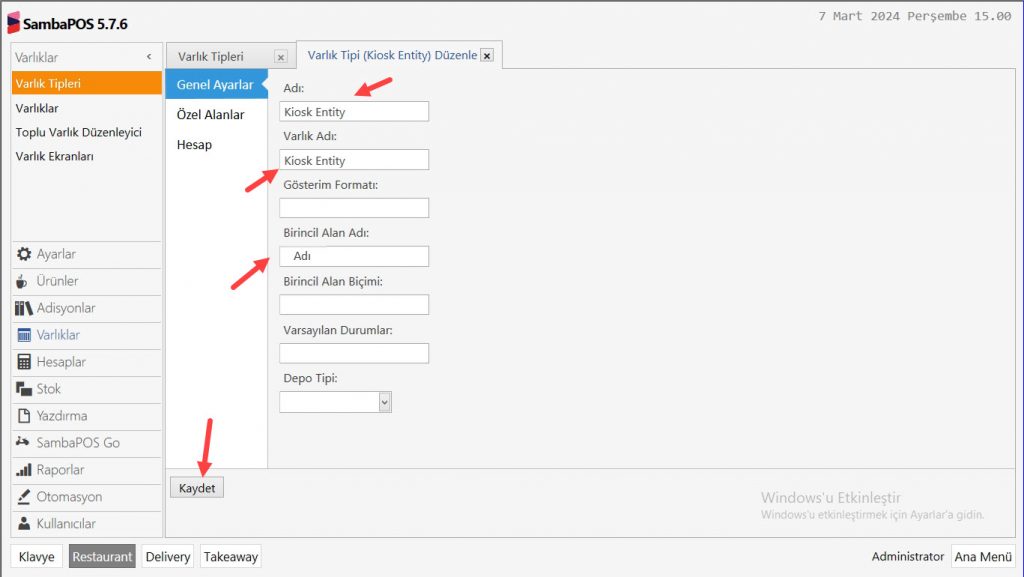Image resolution: width=1024 pixels, height=577 pixels.
Task: Open Ayarlar via its gear icon
Action: coord(25,255)
